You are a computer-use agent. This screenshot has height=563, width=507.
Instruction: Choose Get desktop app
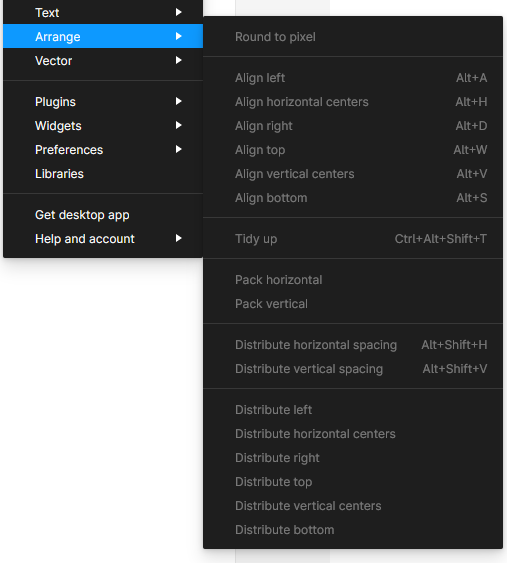click(x=103, y=215)
